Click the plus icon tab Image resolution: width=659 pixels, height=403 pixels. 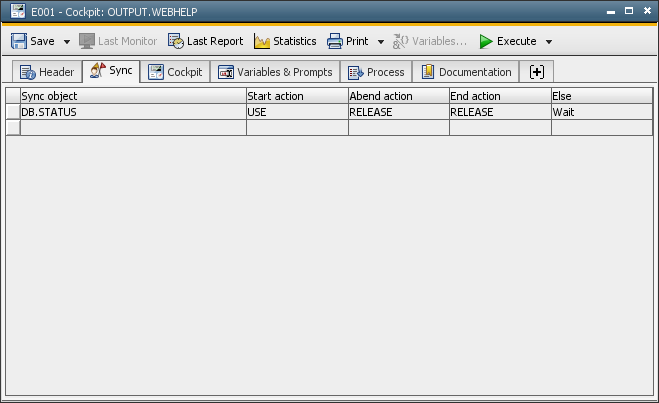point(537,72)
